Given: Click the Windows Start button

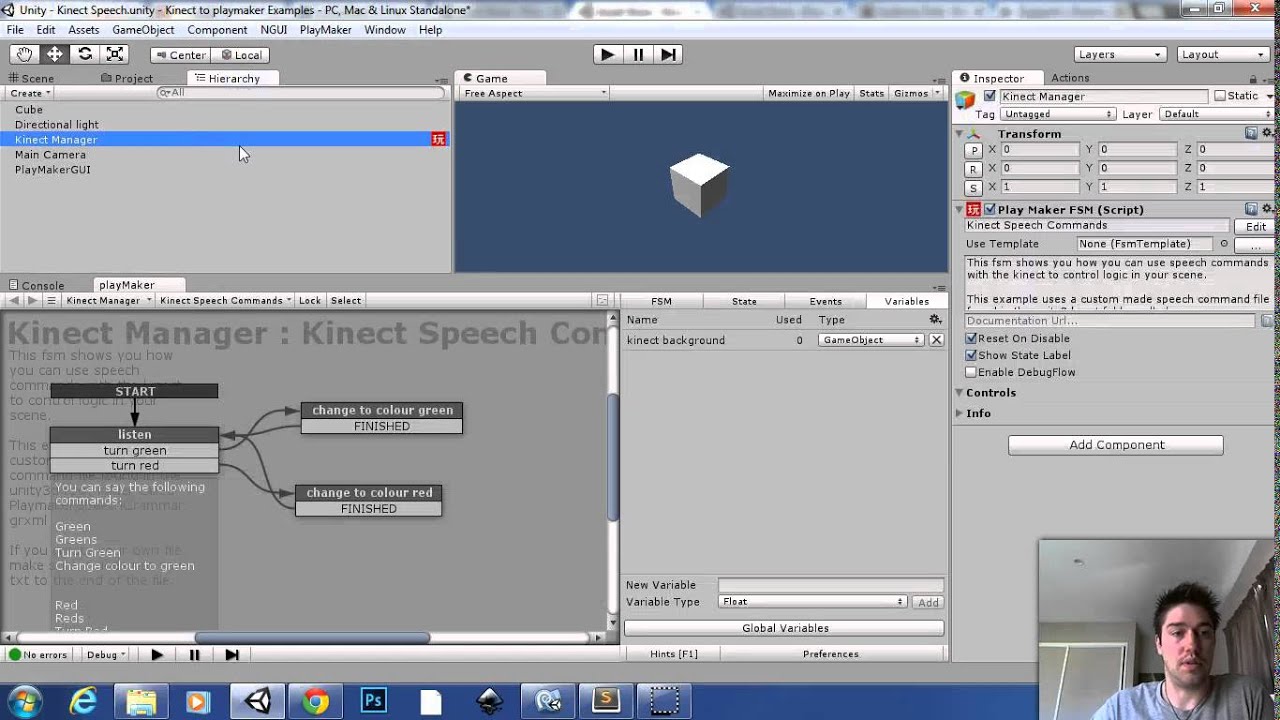Looking at the screenshot, I should [x=23, y=701].
